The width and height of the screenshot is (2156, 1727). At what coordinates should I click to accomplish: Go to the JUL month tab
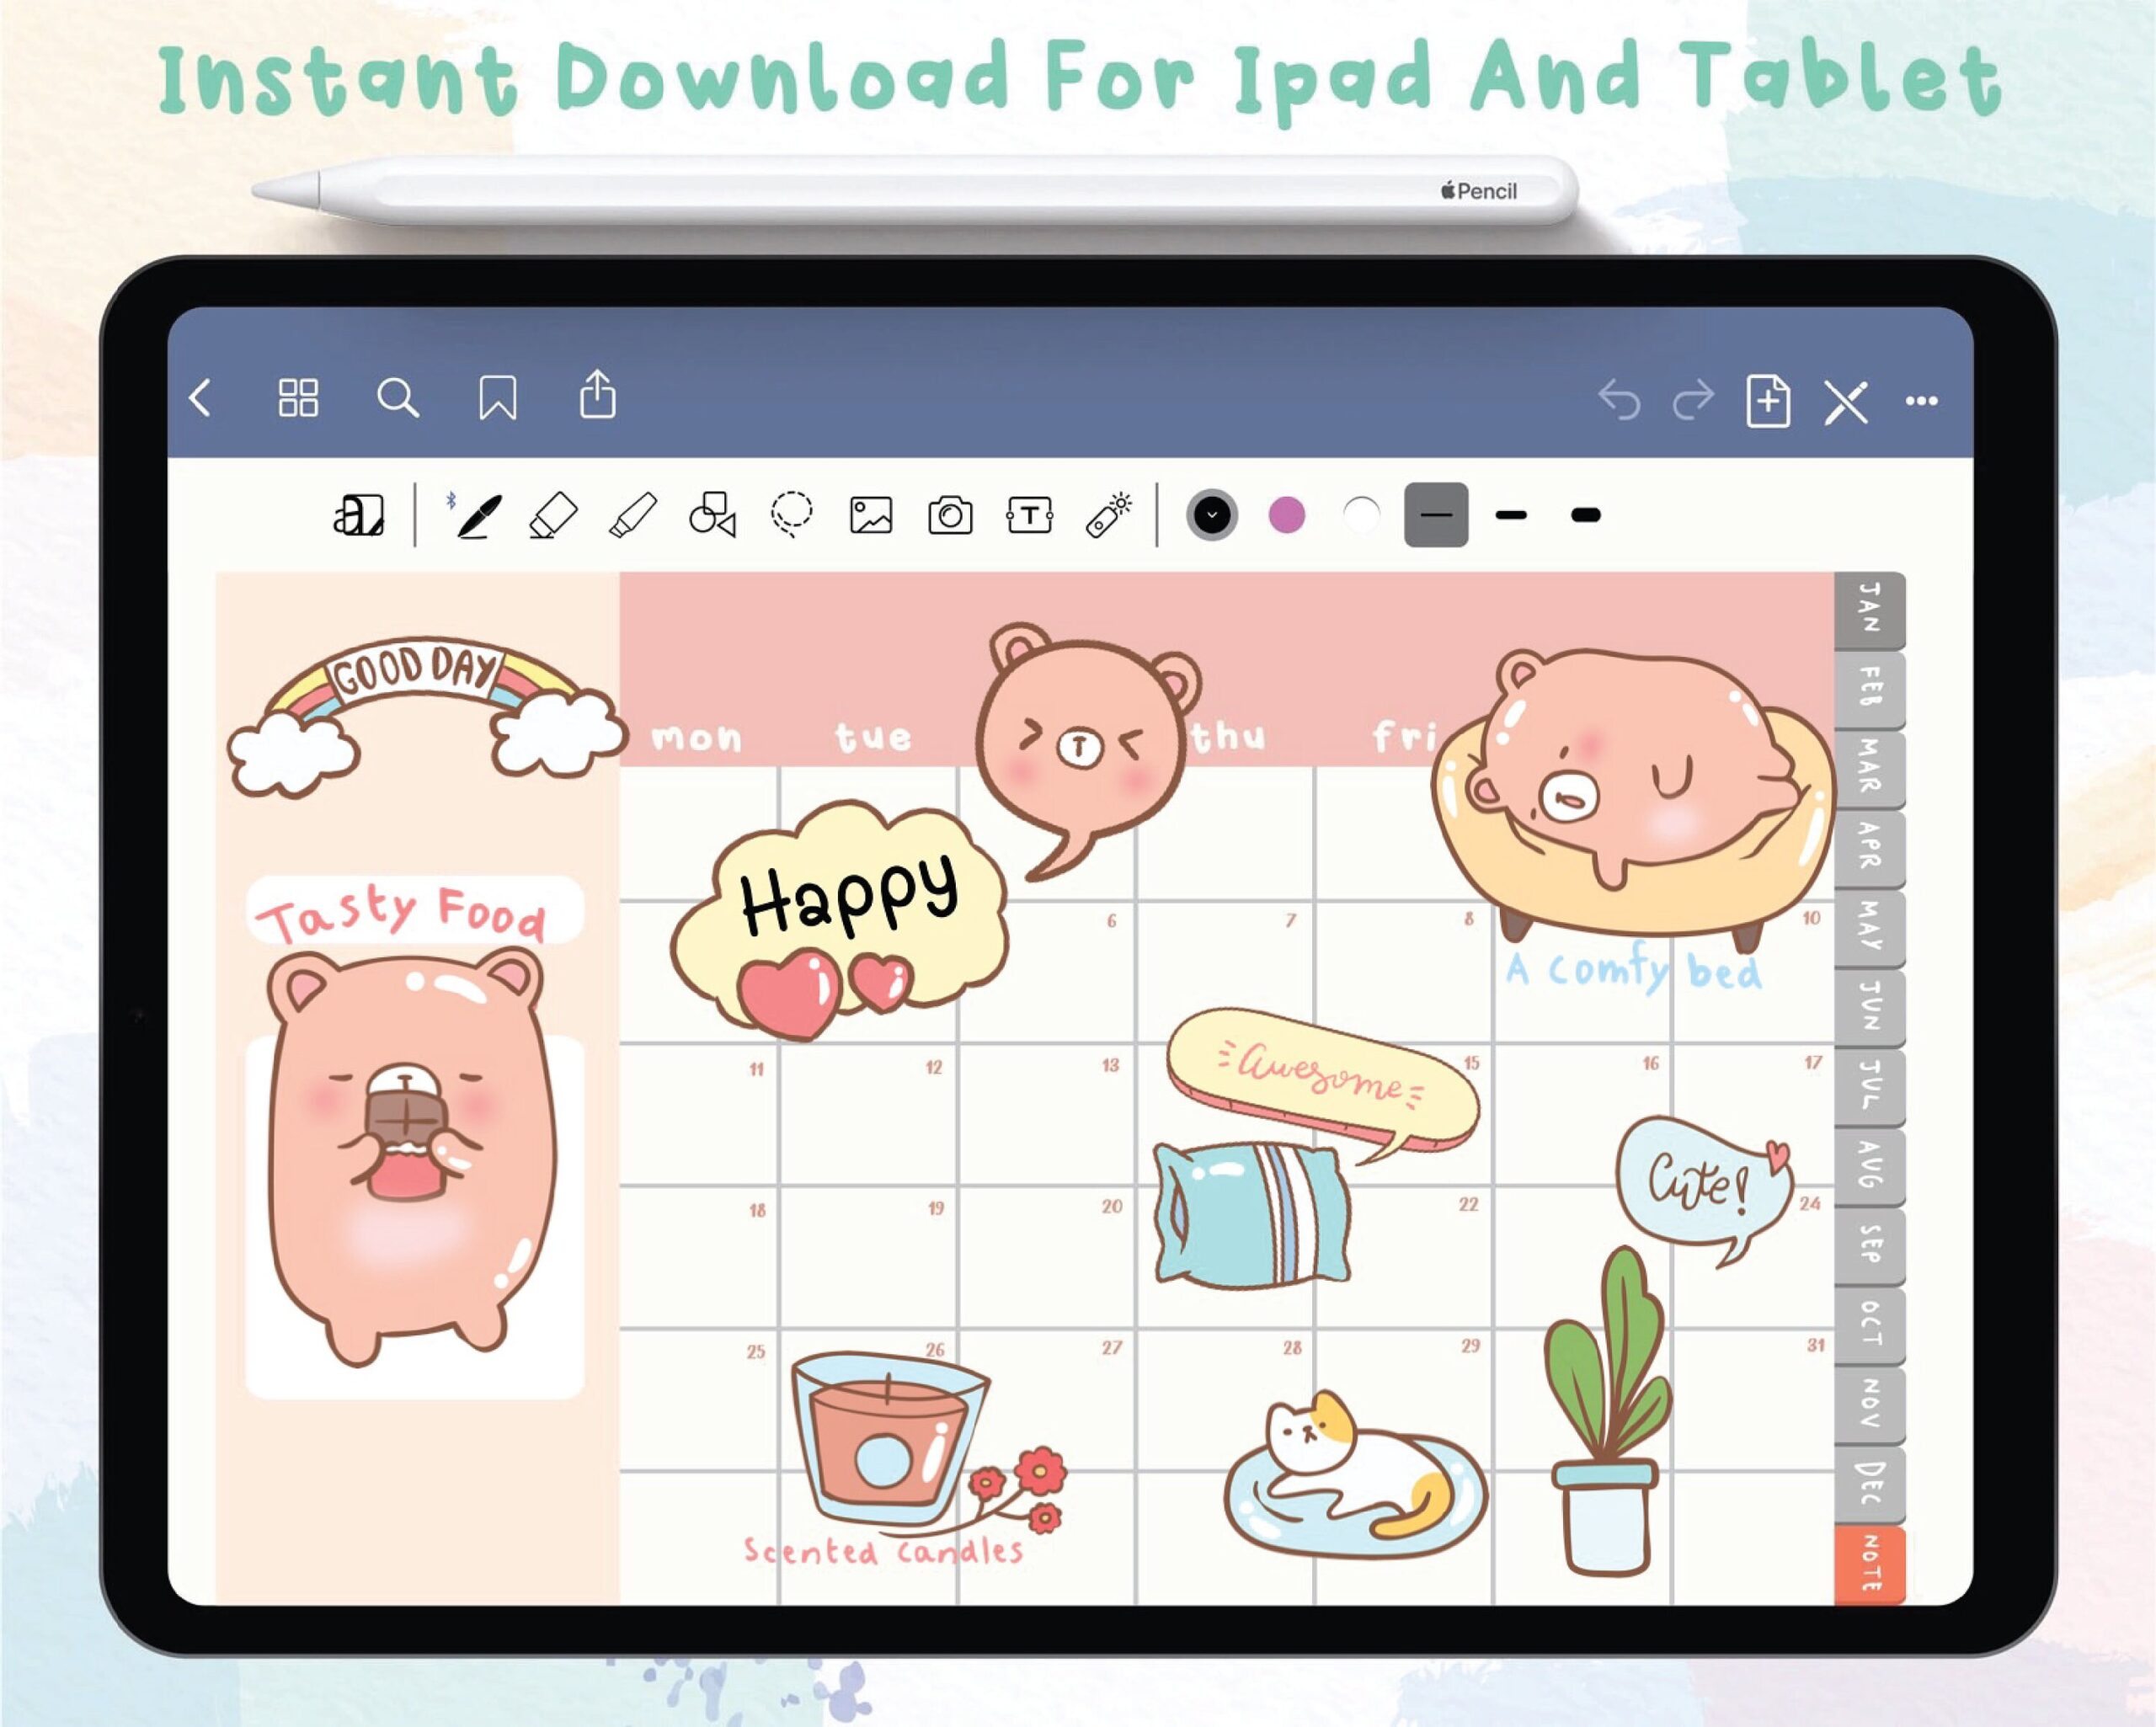click(1869, 1087)
